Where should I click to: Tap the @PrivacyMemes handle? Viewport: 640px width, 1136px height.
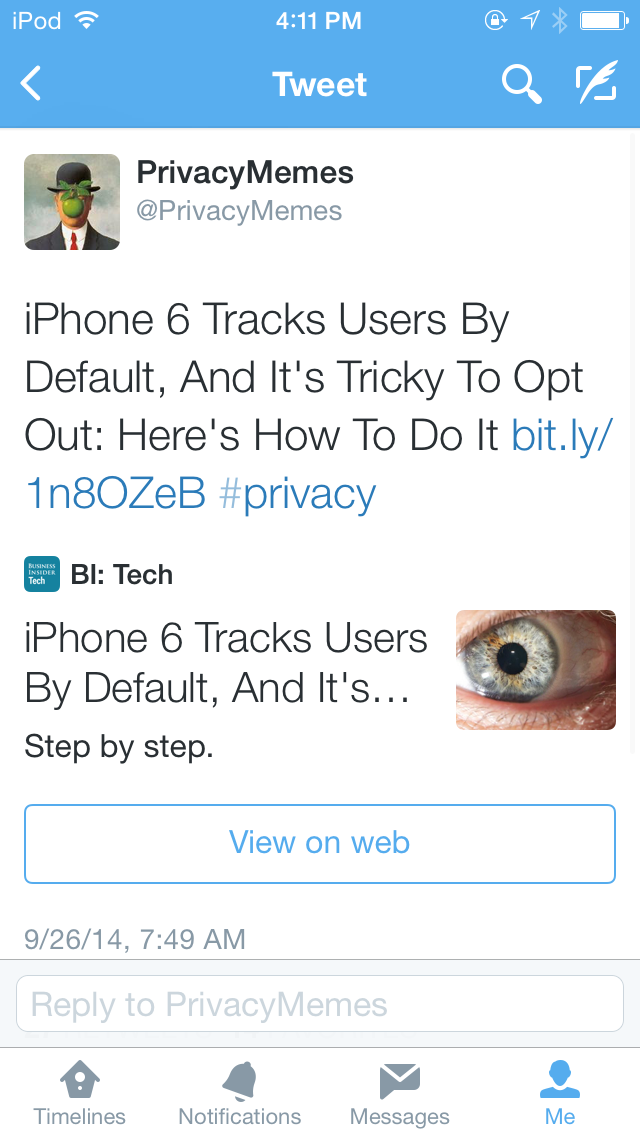tap(239, 211)
